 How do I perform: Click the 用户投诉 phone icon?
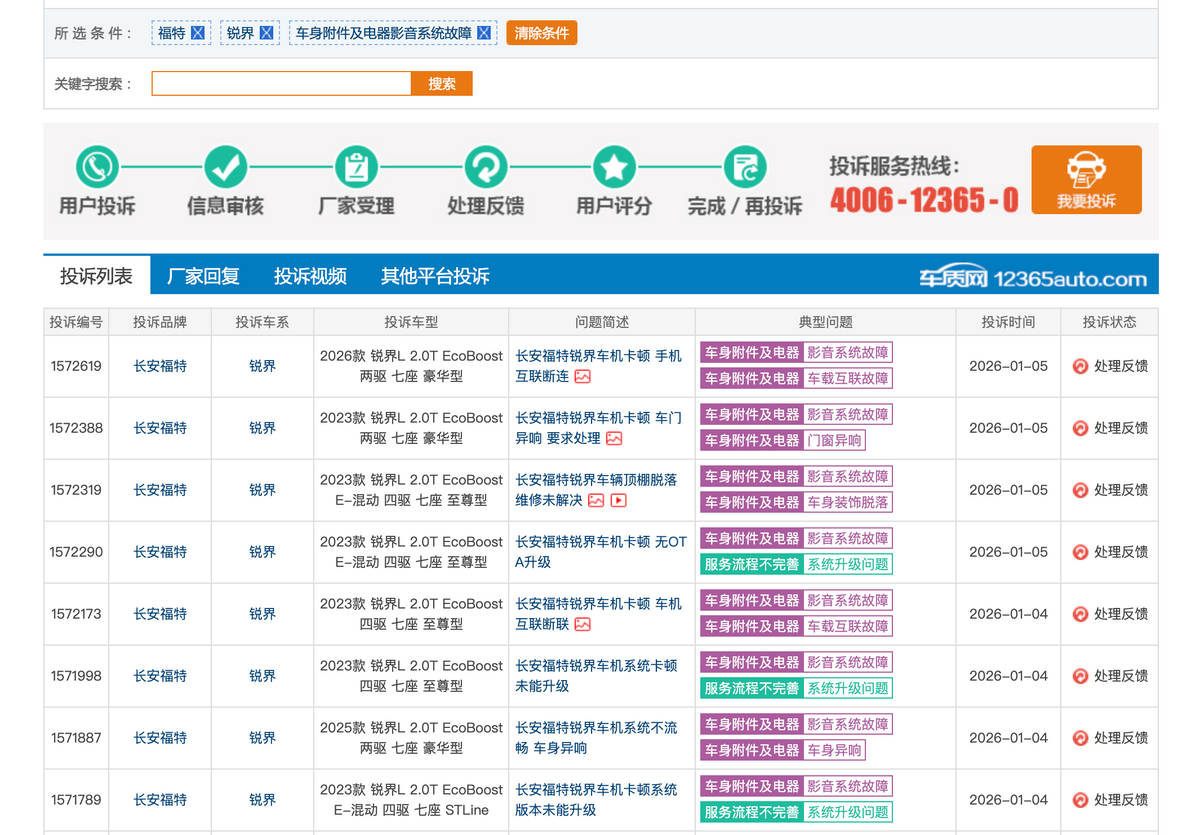(97, 168)
